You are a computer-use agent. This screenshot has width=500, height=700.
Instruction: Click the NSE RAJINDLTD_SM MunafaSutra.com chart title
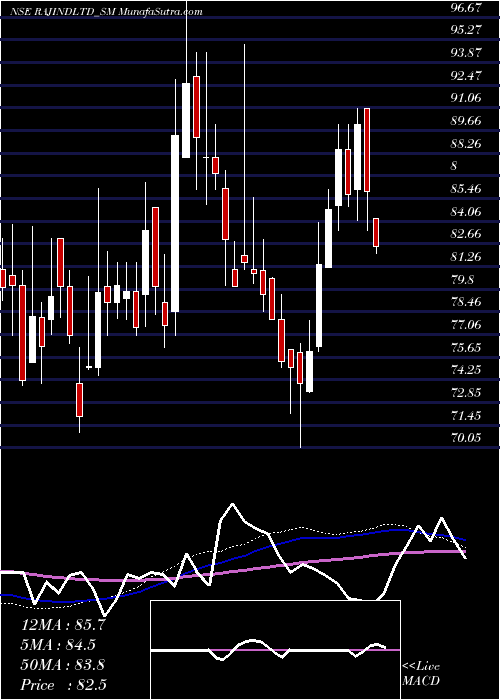[107, 12]
